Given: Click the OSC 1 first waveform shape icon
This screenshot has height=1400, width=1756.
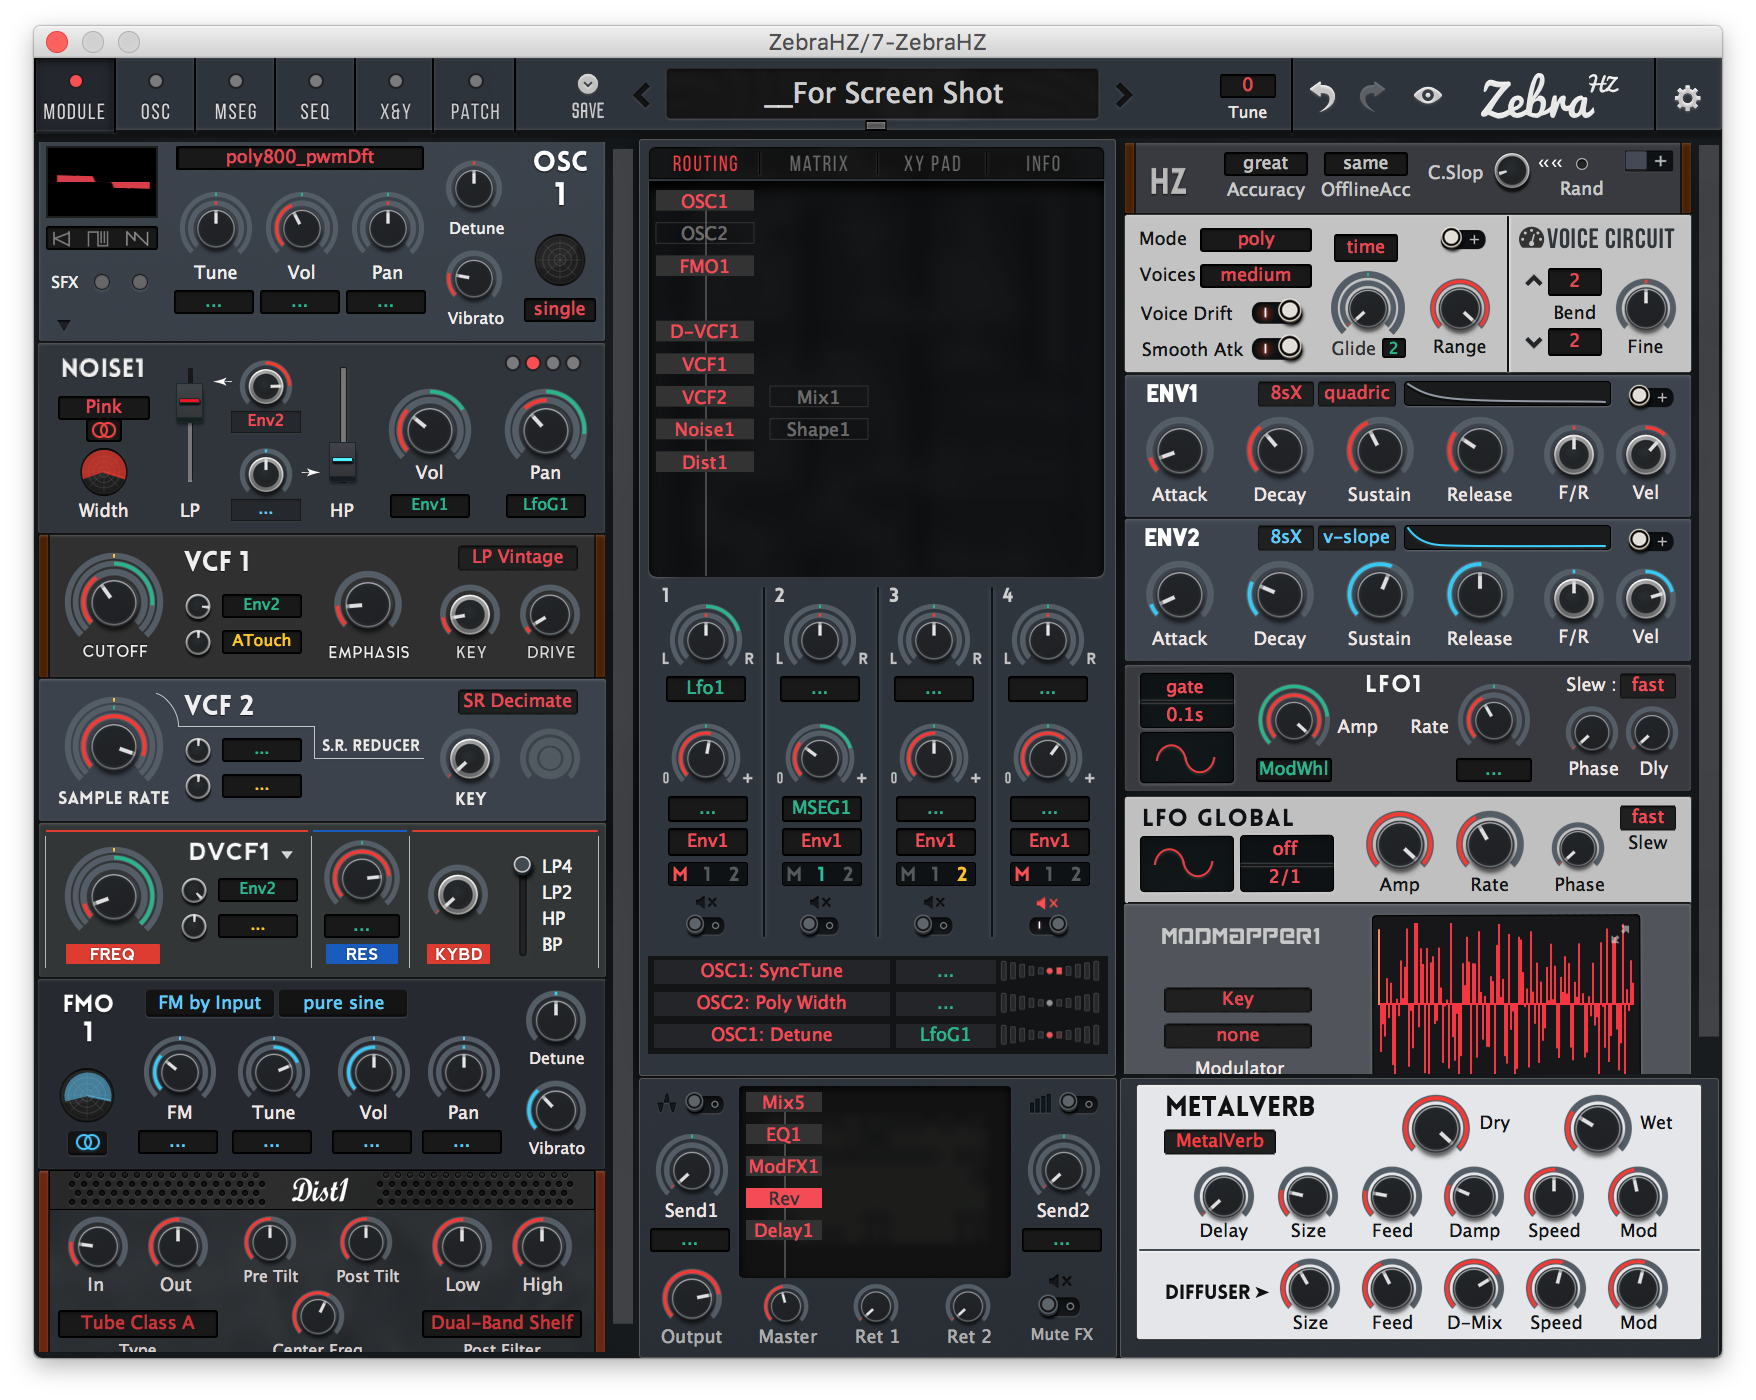Looking at the screenshot, I should click(x=62, y=238).
